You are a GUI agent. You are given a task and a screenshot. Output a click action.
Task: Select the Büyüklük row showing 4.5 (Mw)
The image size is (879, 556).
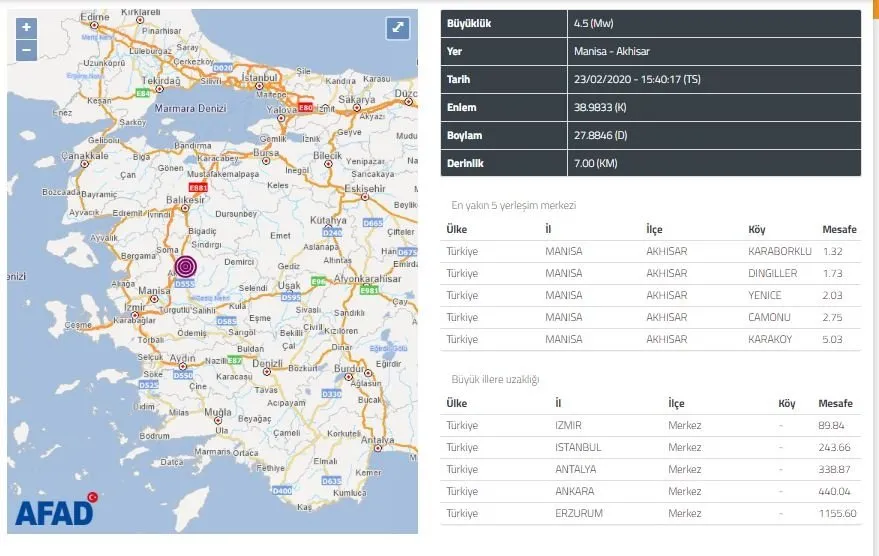pyautogui.click(x=650, y=24)
